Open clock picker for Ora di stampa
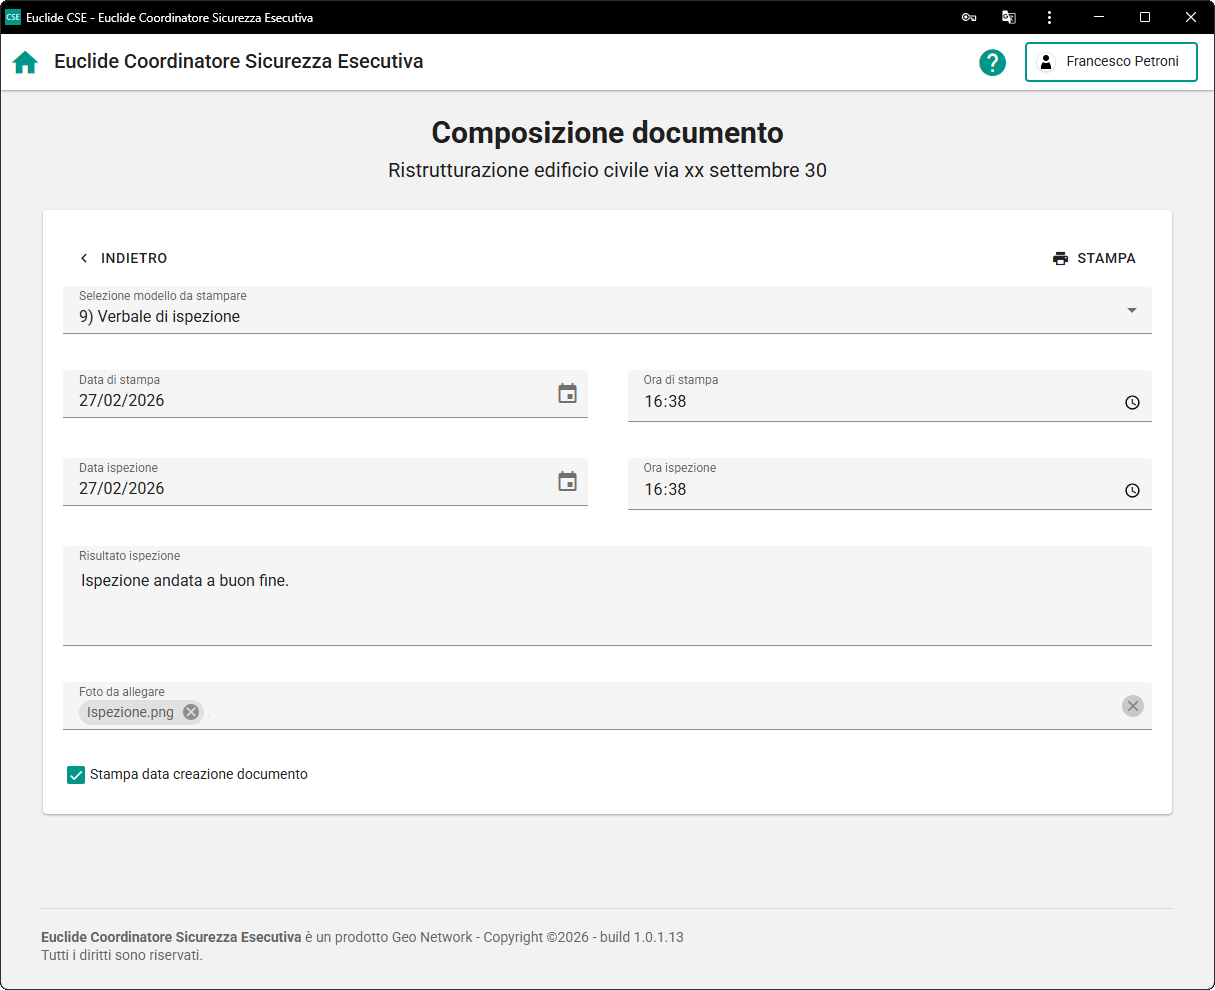 pyautogui.click(x=1132, y=403)
